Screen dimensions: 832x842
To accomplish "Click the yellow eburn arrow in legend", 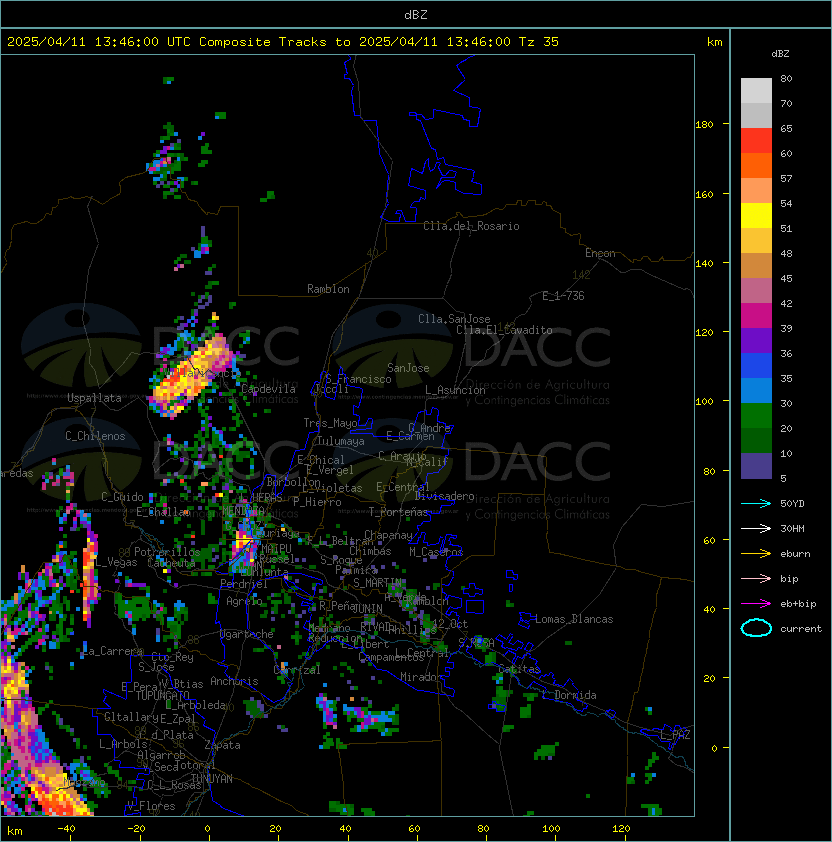I will [x=756, y=554].
